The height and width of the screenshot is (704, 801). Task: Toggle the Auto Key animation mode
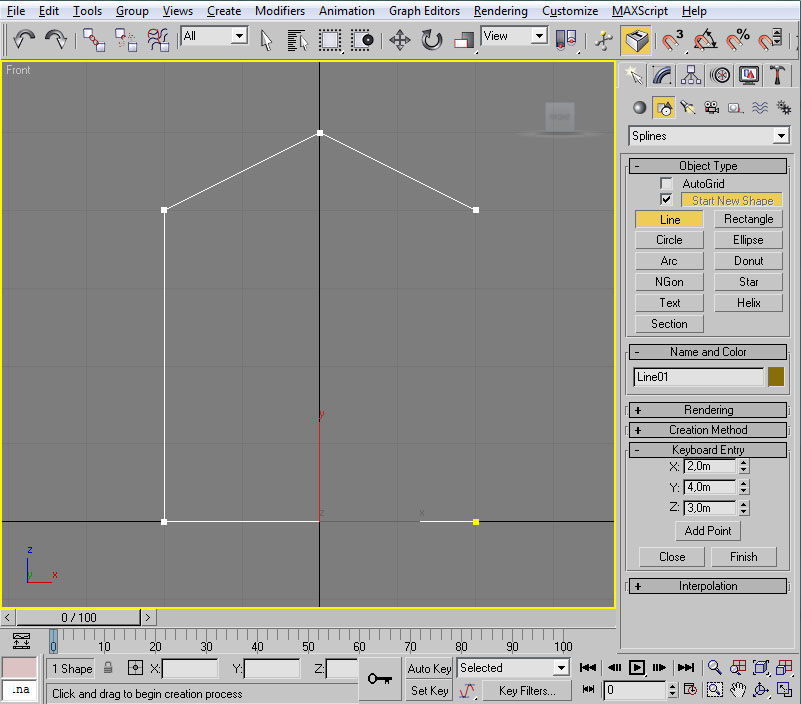pyautogui.click(x=429, y=668)
